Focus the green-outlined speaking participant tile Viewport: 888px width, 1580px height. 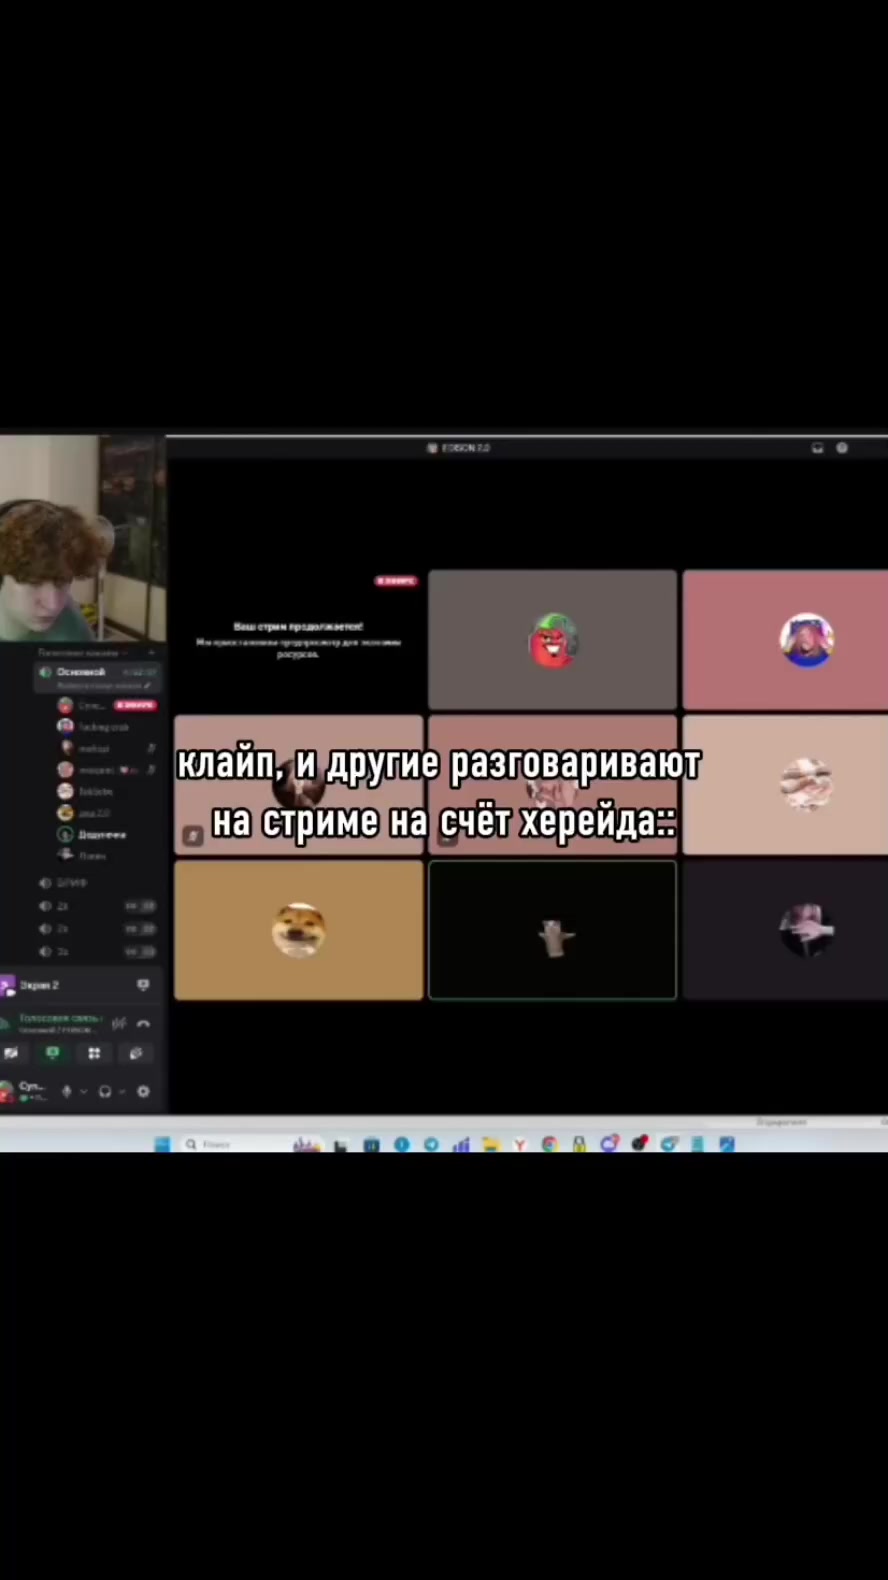(552, 930)
